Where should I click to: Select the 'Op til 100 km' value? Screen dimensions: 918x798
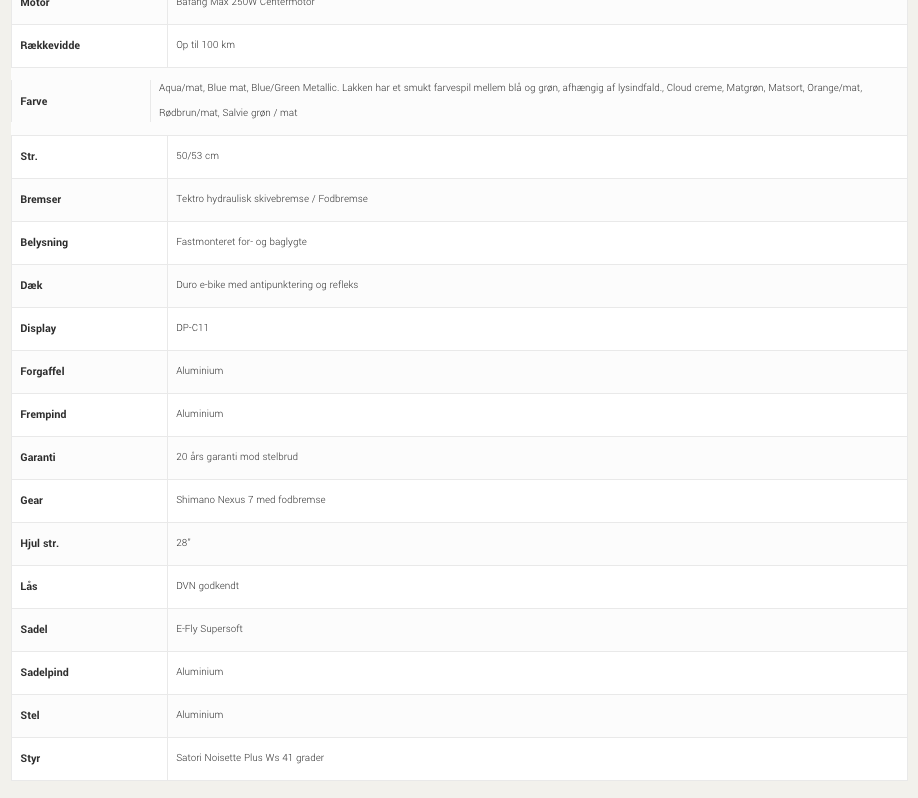click(205, 45)
